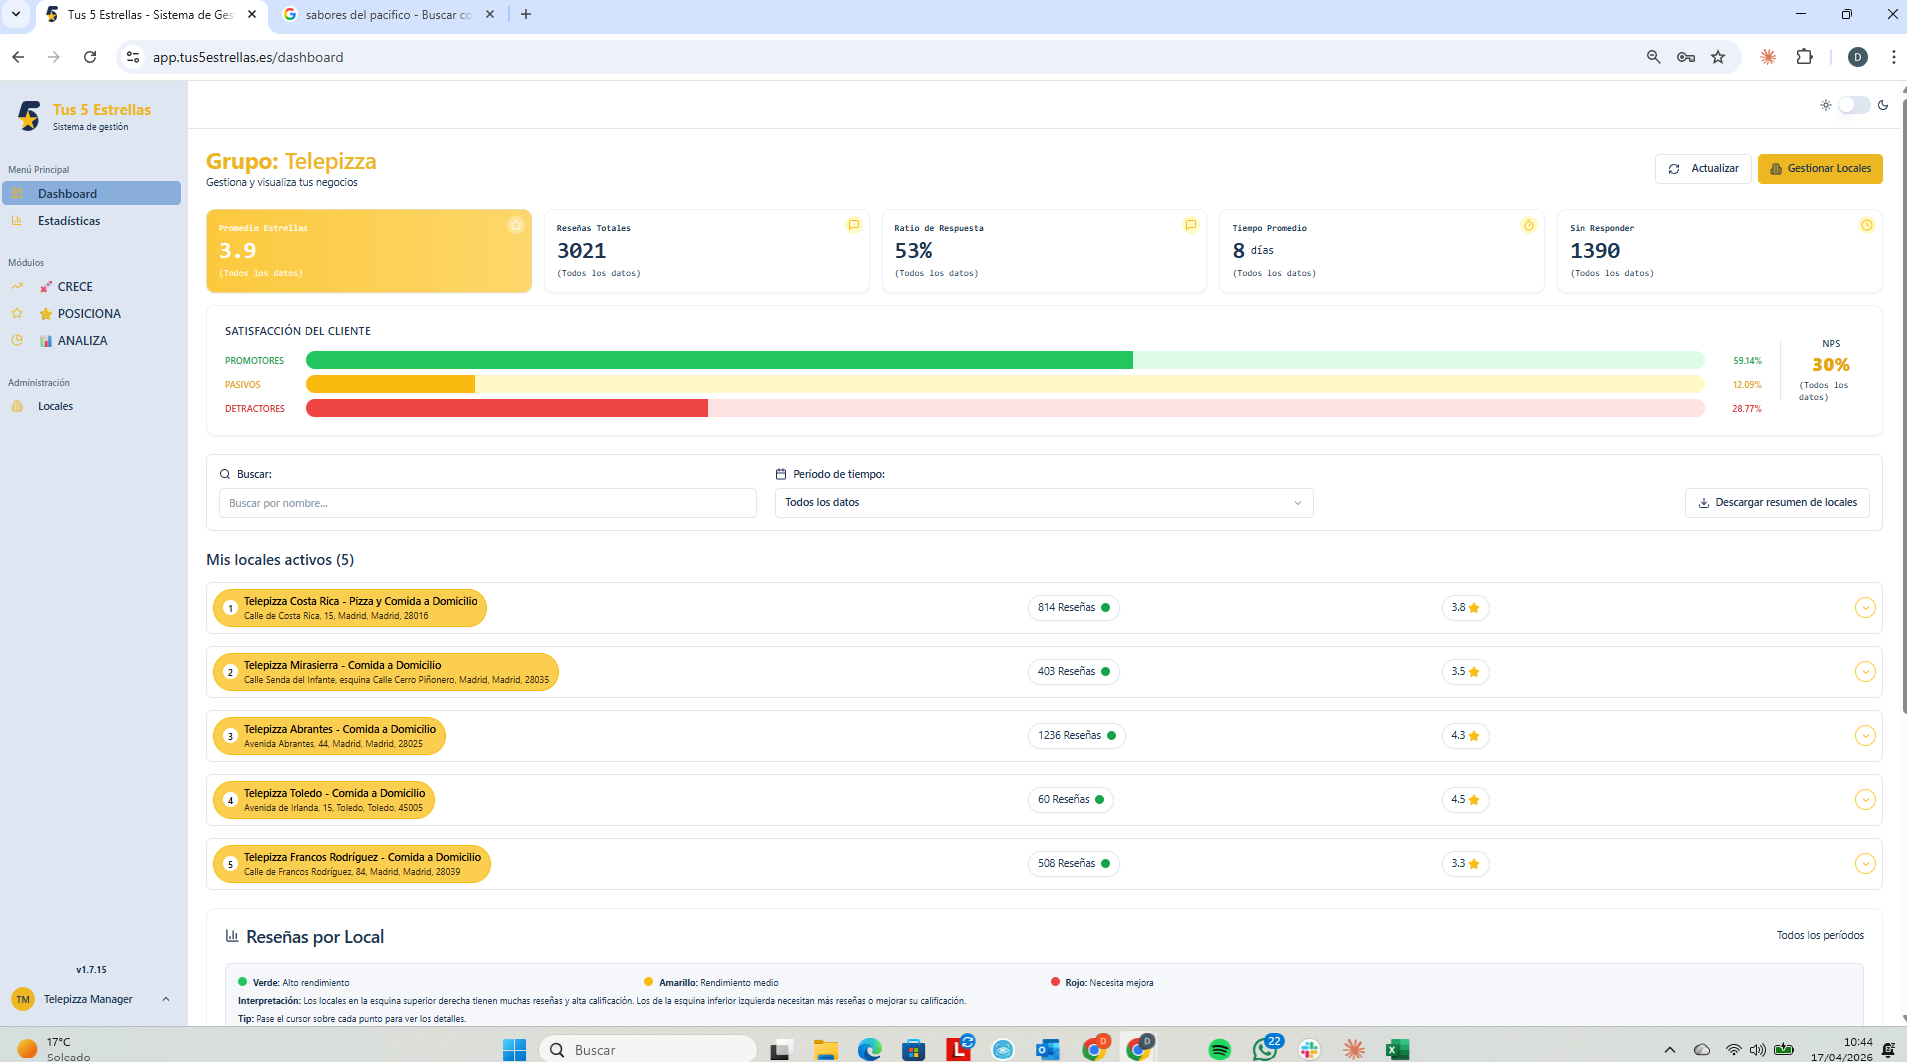Open the Extensions puzzle icon
Screen dimensions: 1907x1062
coord(1804,57)
